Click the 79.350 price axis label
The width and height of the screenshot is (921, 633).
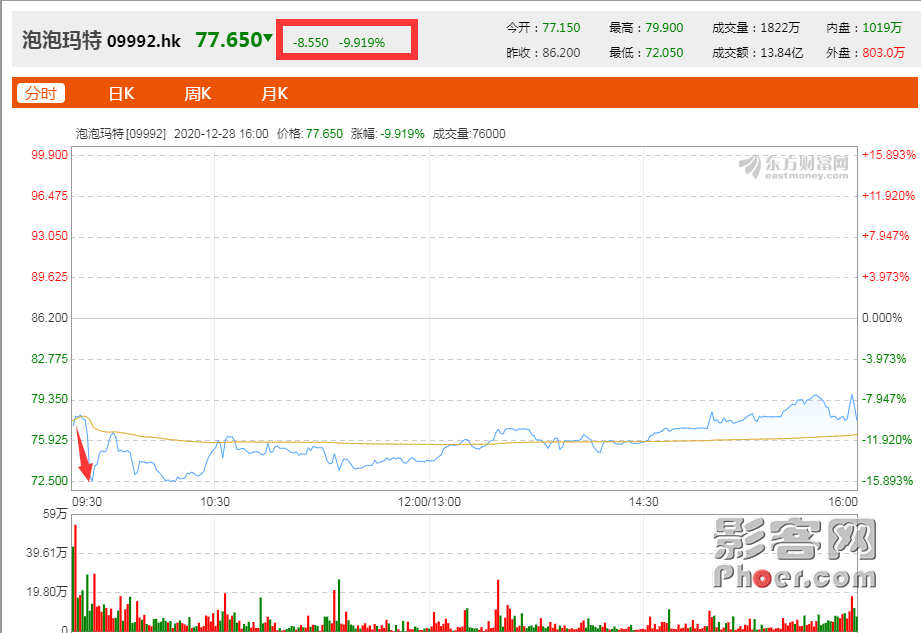tap(49, 399)
